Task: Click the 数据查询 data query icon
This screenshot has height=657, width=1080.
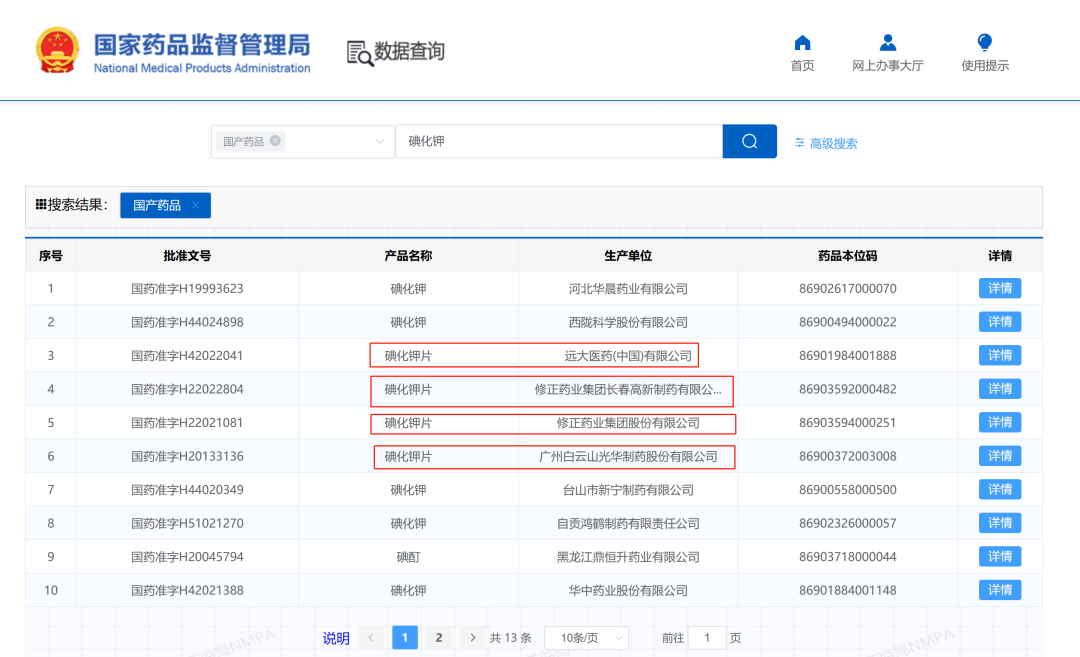Action: [358, 54]
